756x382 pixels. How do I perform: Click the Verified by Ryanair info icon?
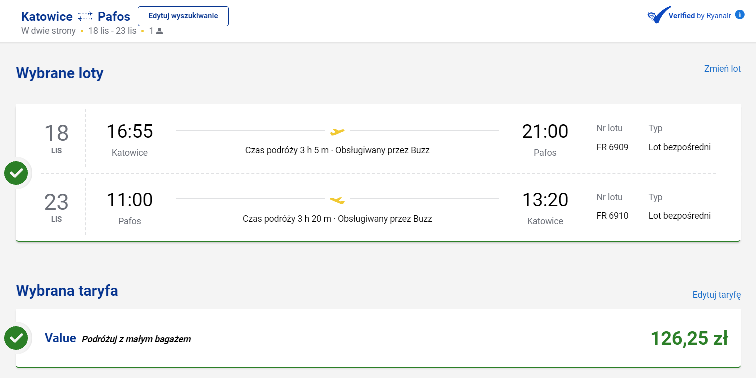coord(740,15)
